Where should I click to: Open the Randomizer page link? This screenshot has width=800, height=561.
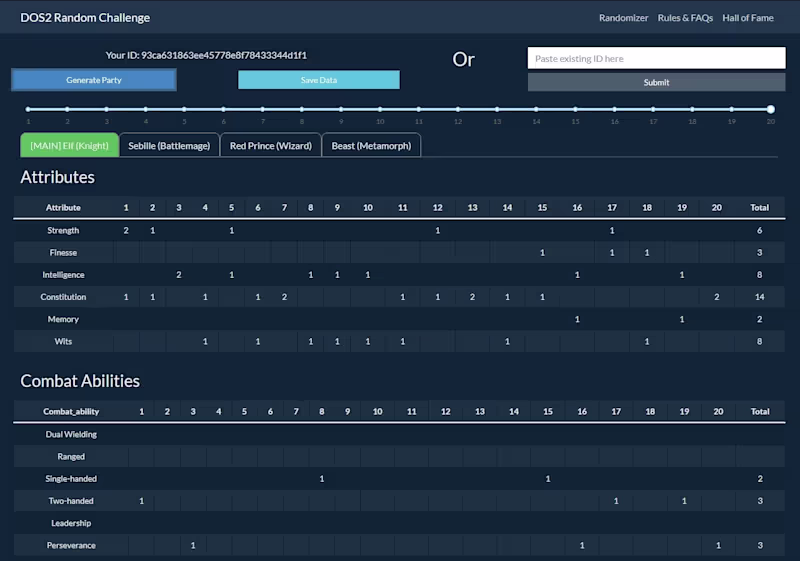[x=623, y=18]
